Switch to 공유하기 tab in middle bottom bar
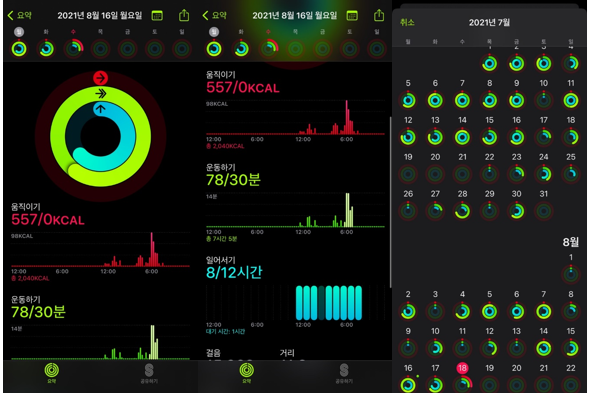Image resolution: width=599 pixels, height=393 pixels. click(x=344, y=373)
